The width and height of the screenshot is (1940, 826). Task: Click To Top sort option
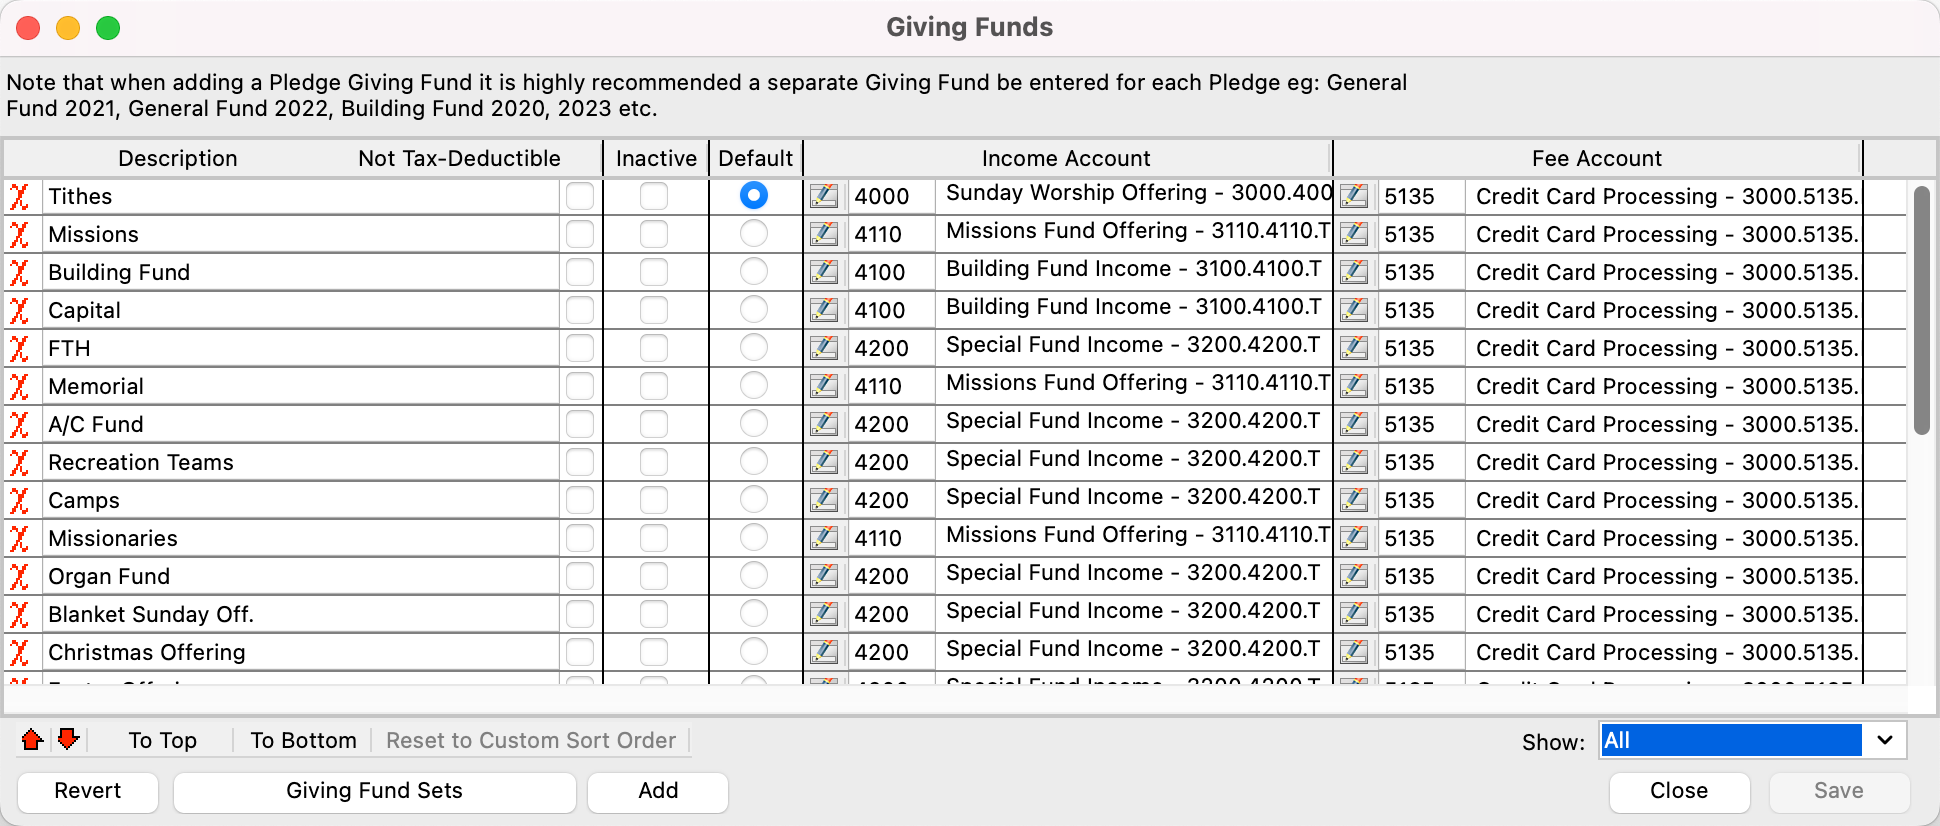tap(162, 740)
